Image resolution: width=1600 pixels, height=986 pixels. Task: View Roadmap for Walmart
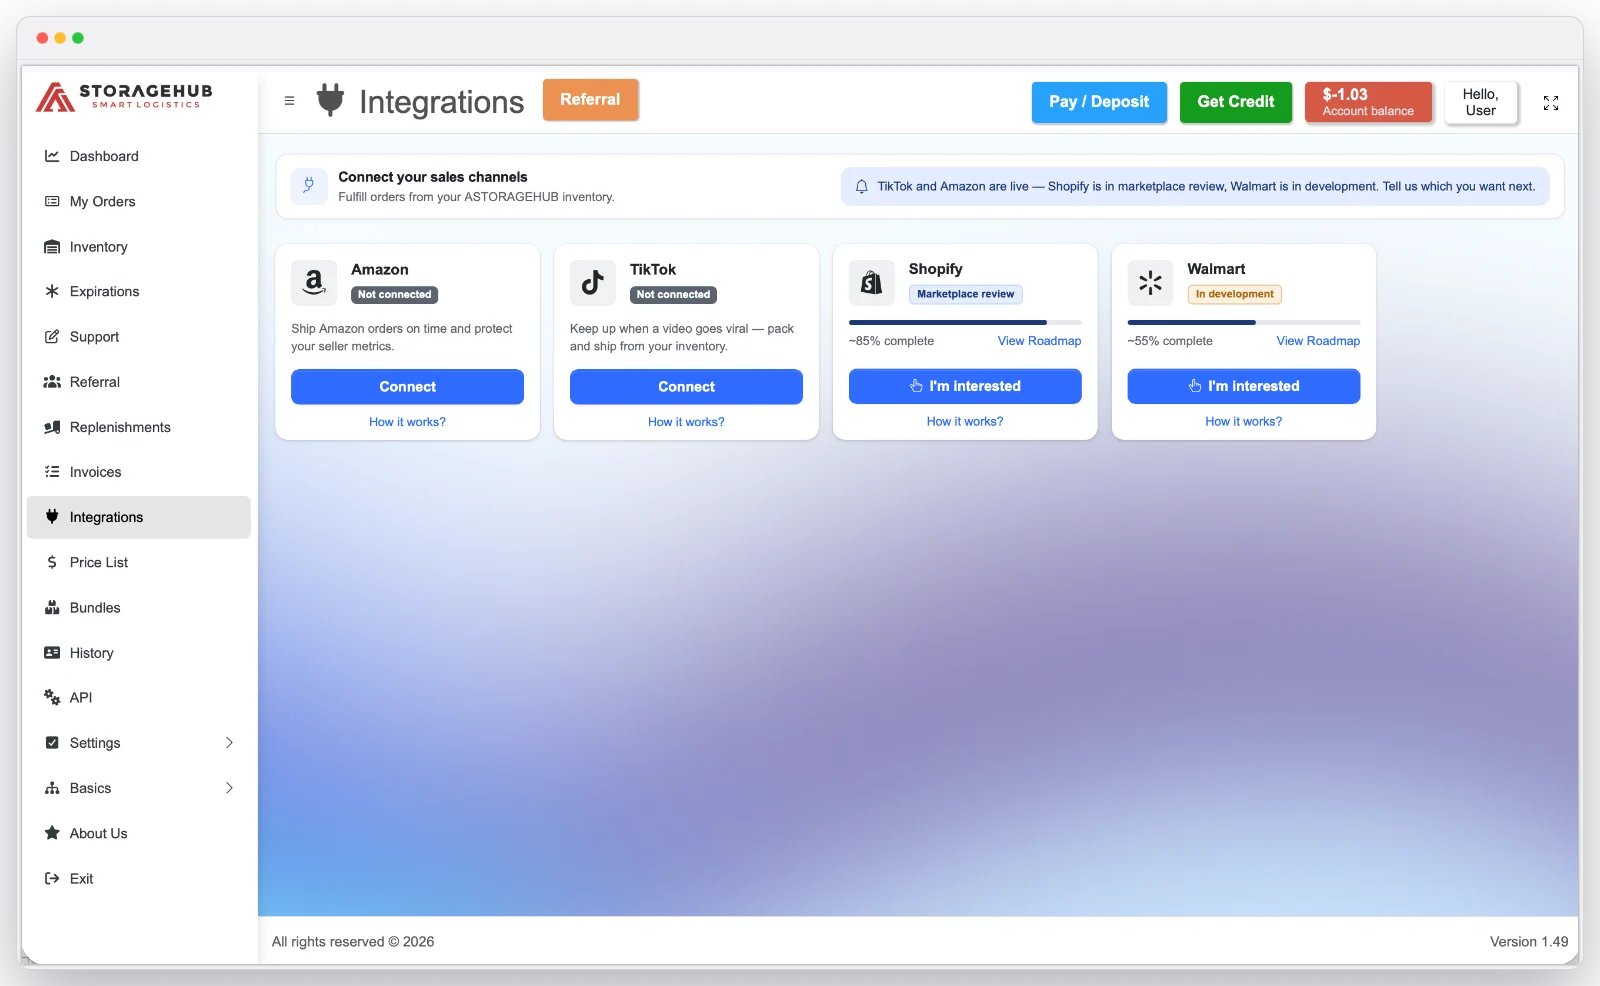tap(1318, 341)
